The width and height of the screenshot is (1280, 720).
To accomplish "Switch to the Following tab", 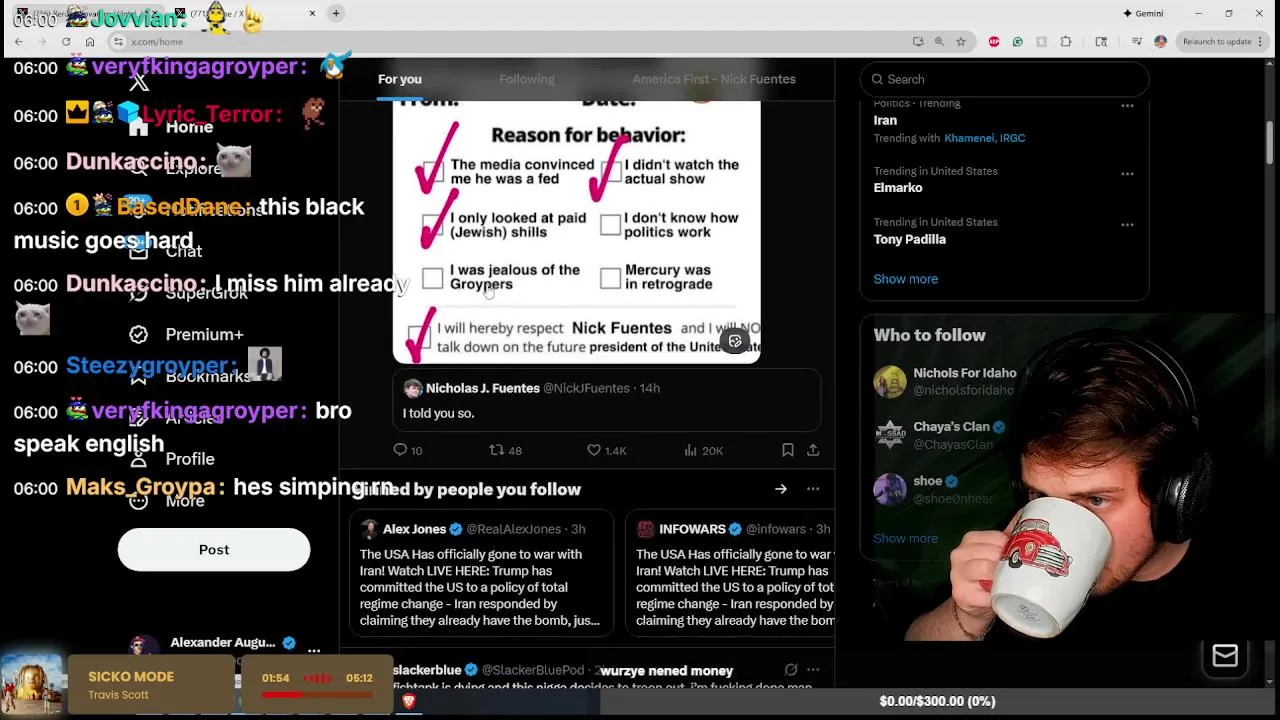I will (526, 79).
